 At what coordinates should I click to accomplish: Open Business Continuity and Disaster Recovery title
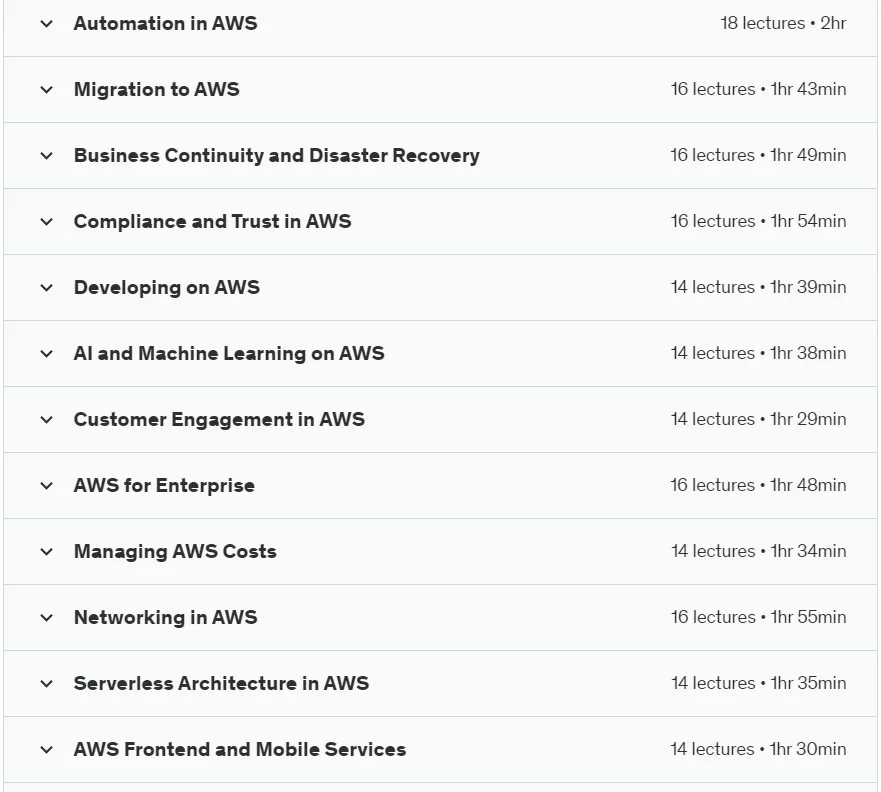(276, 156)
